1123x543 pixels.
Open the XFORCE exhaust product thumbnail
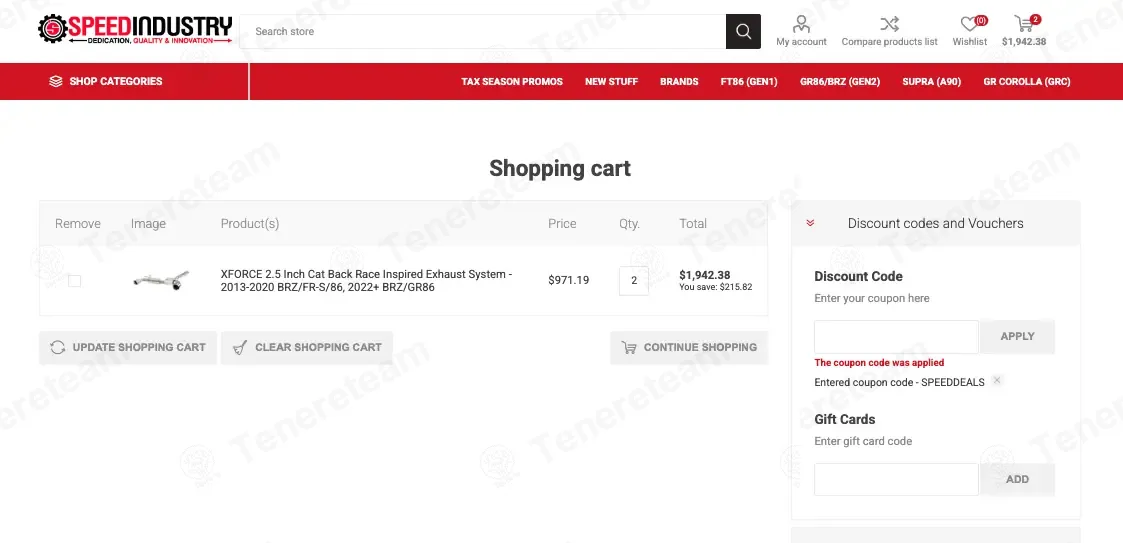pyautogui.click(x=161, y=280)
